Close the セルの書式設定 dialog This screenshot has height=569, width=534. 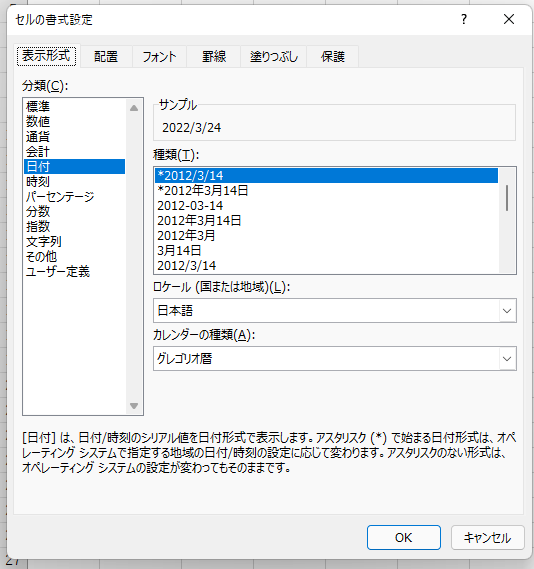pyautogui.click(x=509, y=19)
